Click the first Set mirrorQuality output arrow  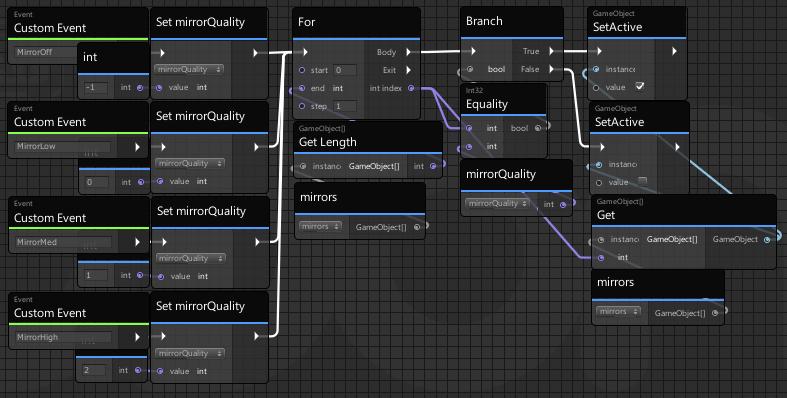tap(255, 53)
